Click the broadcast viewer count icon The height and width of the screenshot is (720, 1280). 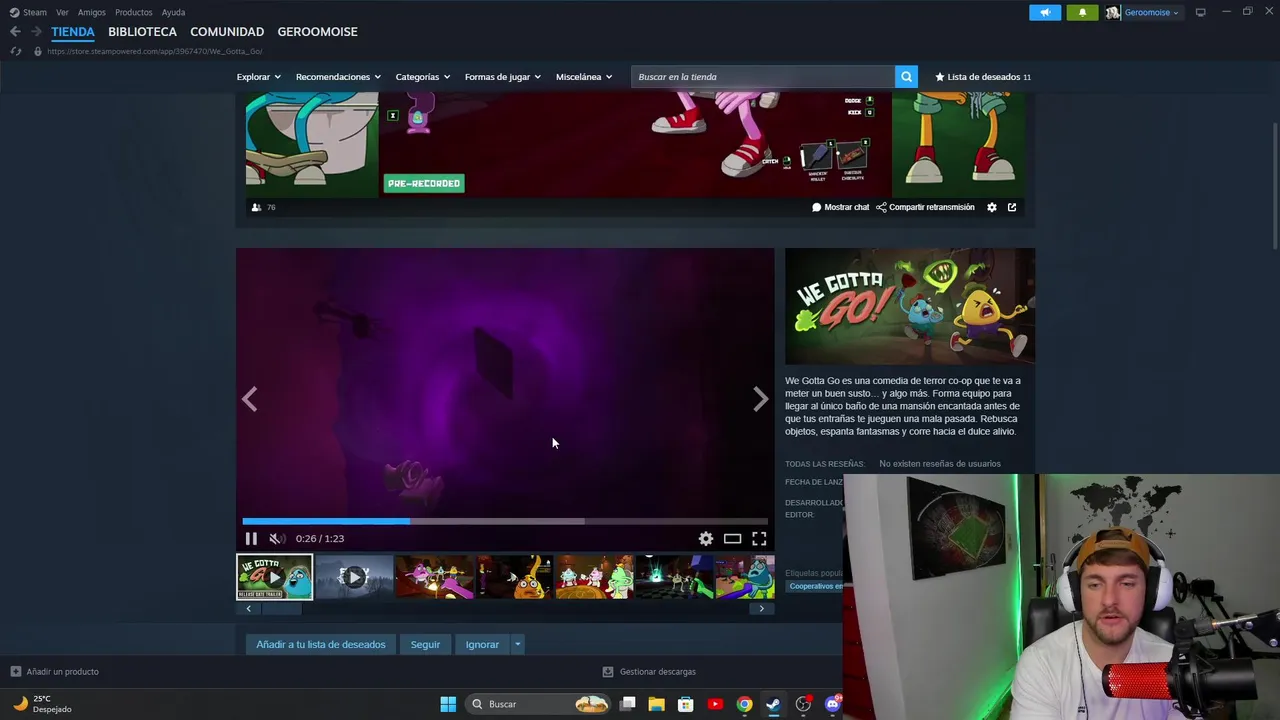[257, 207]
